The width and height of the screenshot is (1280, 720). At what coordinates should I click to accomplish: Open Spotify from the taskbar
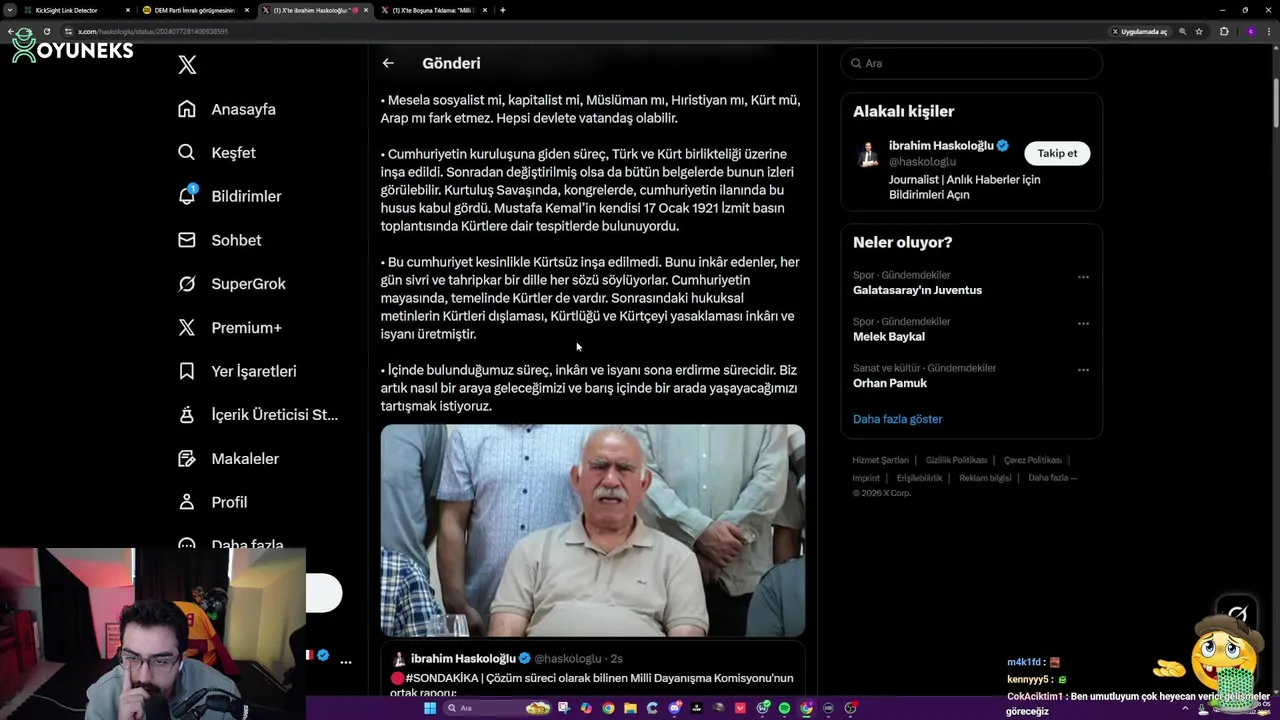[x=784, y=708]
